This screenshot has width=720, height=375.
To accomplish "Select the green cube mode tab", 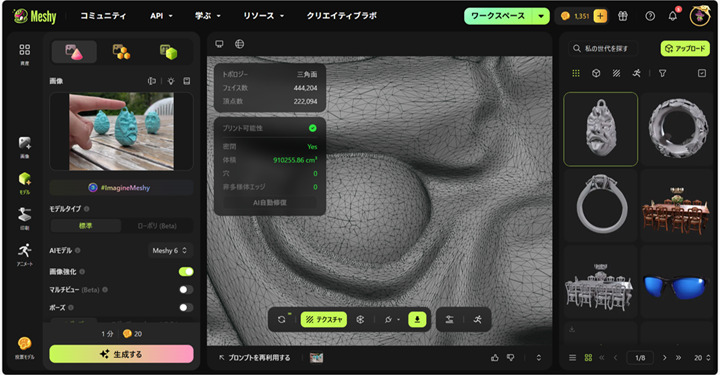I will pos(168,52).
